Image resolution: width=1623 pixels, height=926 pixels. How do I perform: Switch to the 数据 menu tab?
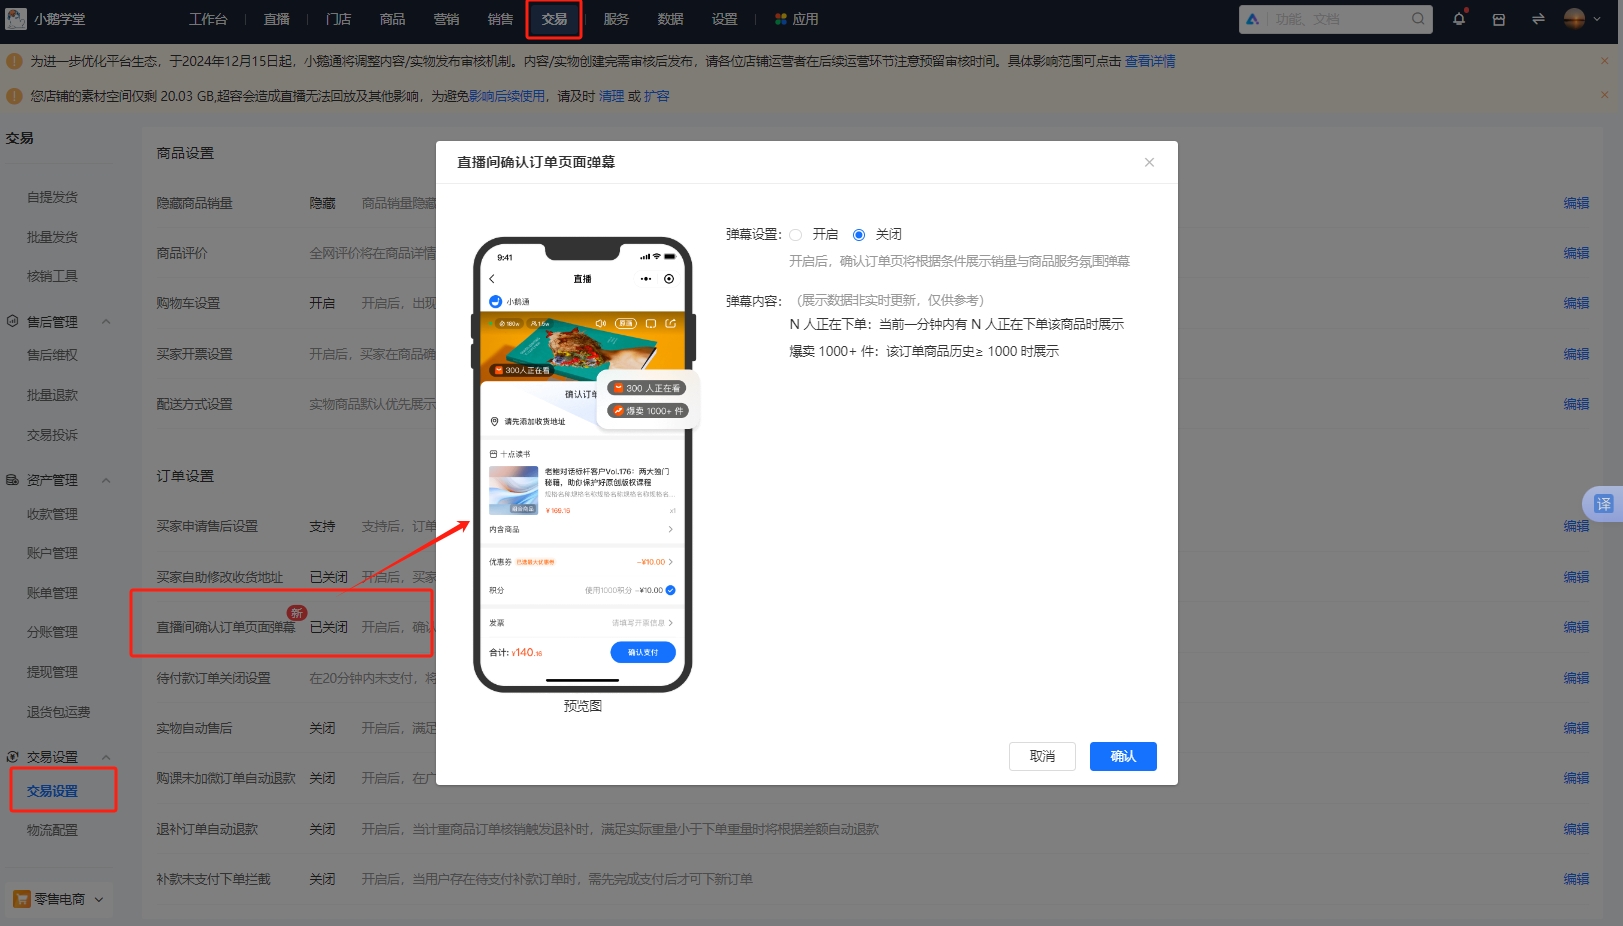(670, 18)
